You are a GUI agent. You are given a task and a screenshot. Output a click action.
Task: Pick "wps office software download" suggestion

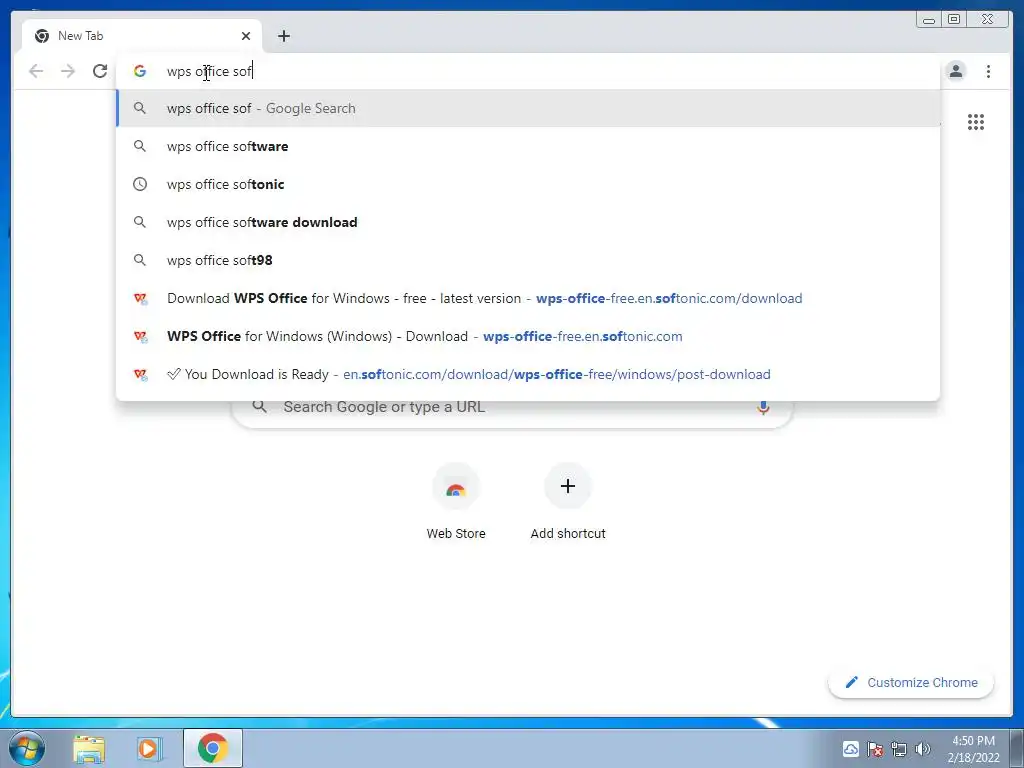coord(528,222)
